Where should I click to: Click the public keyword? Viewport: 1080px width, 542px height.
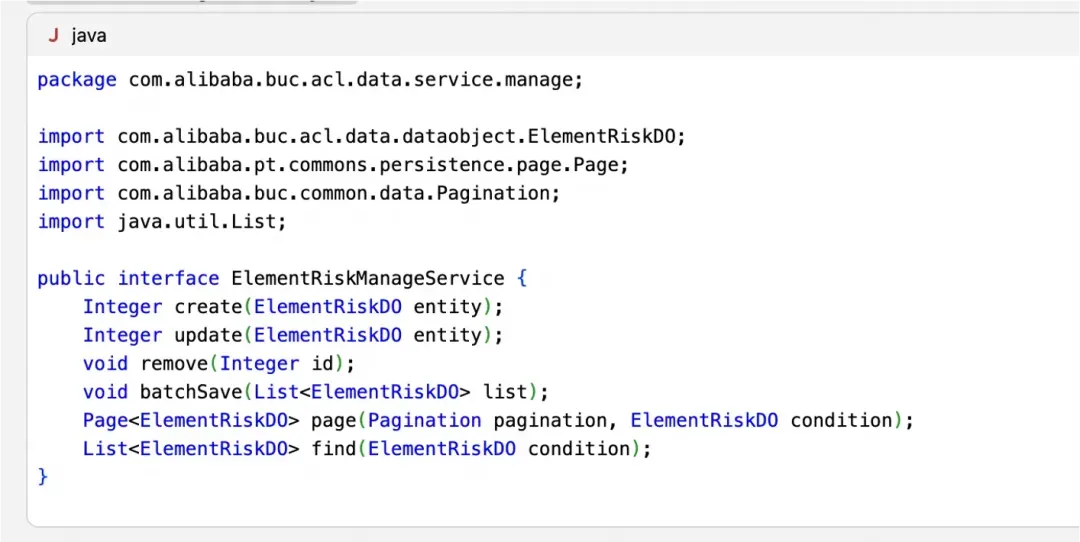point(72,278)
